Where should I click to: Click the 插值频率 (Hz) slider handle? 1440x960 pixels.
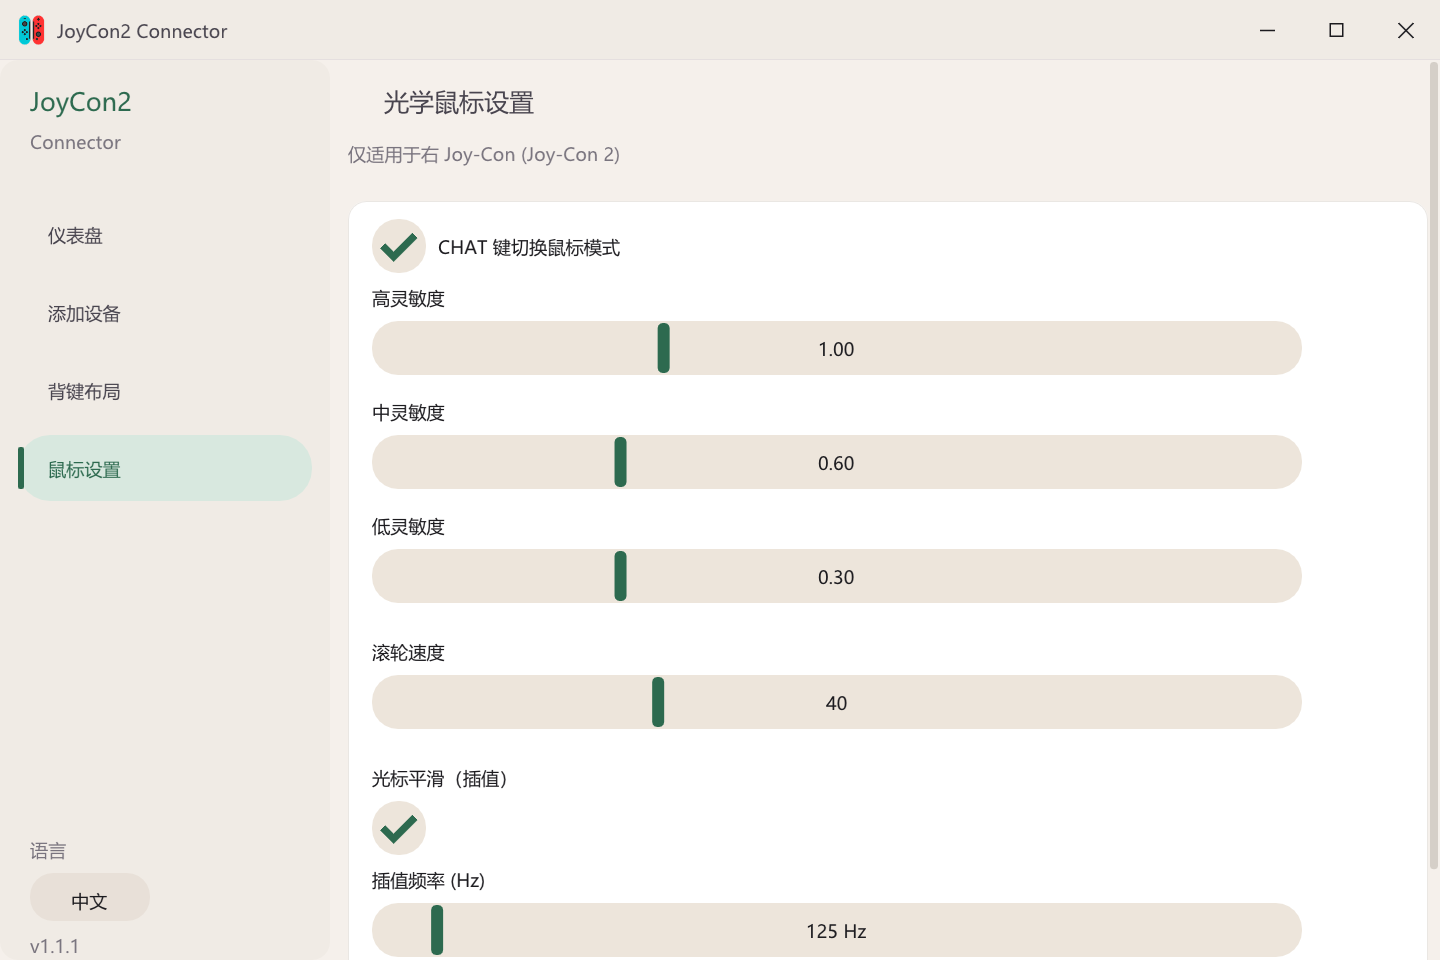point(437,930)
